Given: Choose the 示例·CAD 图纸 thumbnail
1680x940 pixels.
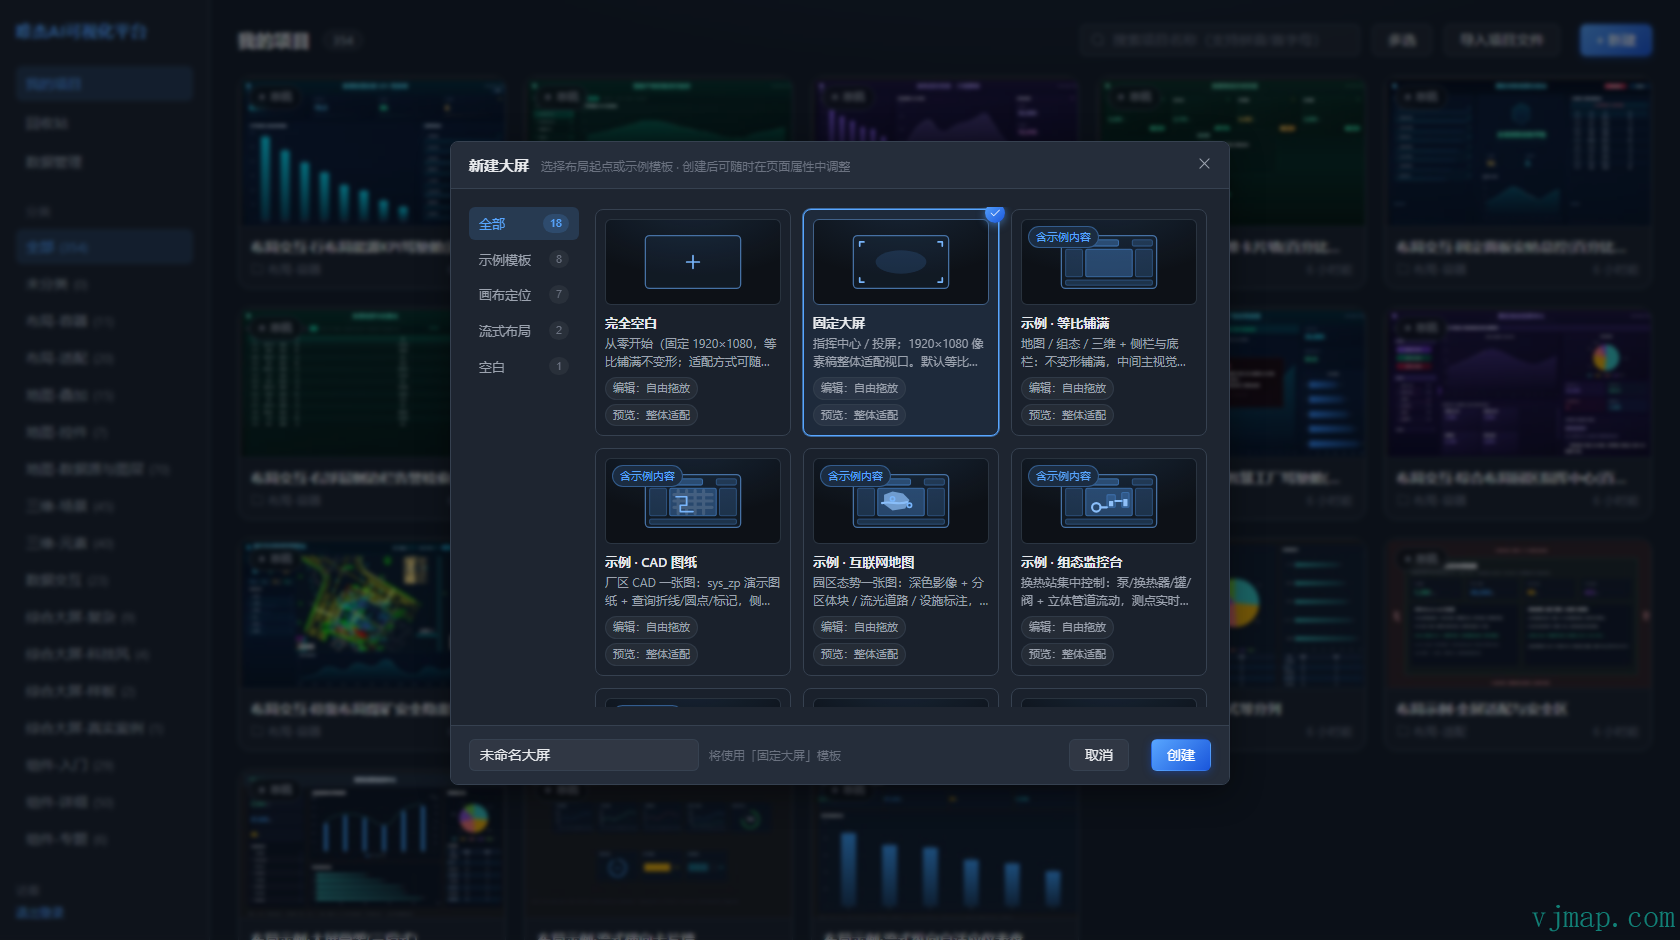Looking at the screenshot, I should [693, 501].
